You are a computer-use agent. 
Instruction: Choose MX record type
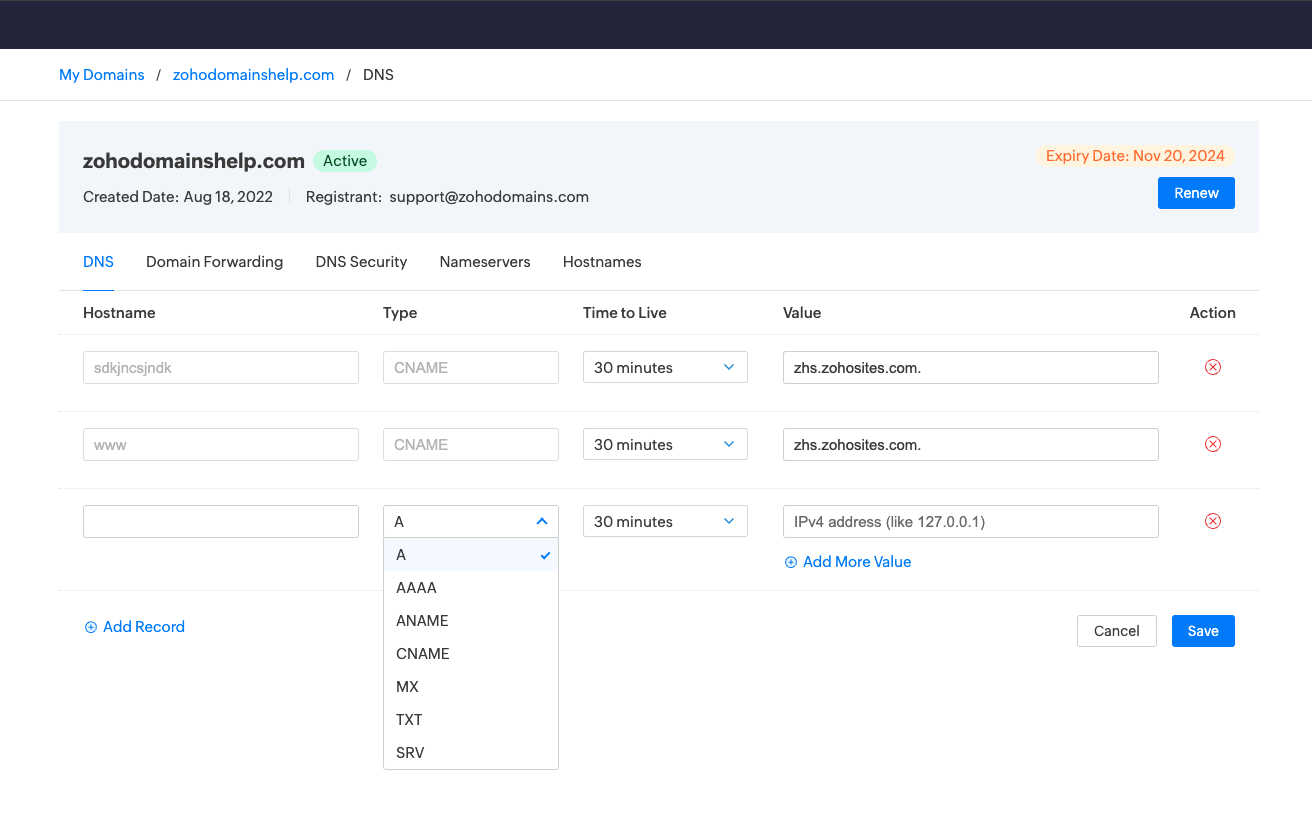pyautogui.click(x=471, y=687)
